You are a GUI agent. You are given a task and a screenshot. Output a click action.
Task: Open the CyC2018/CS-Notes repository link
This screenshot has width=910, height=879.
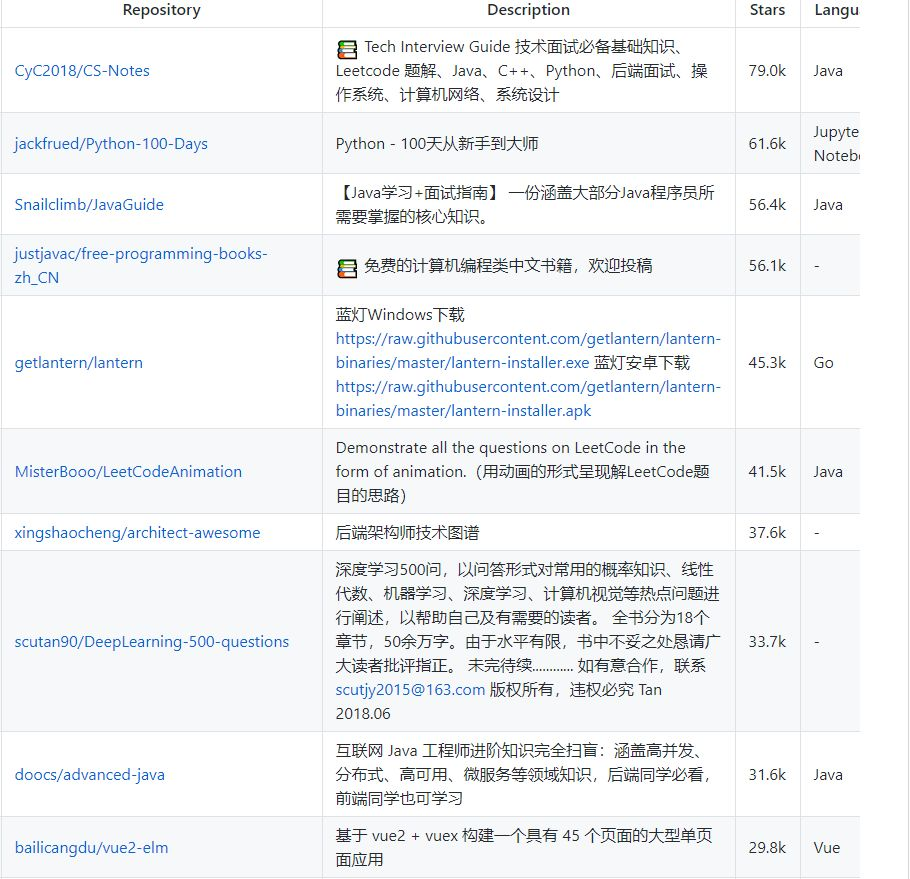click(82, 71)
